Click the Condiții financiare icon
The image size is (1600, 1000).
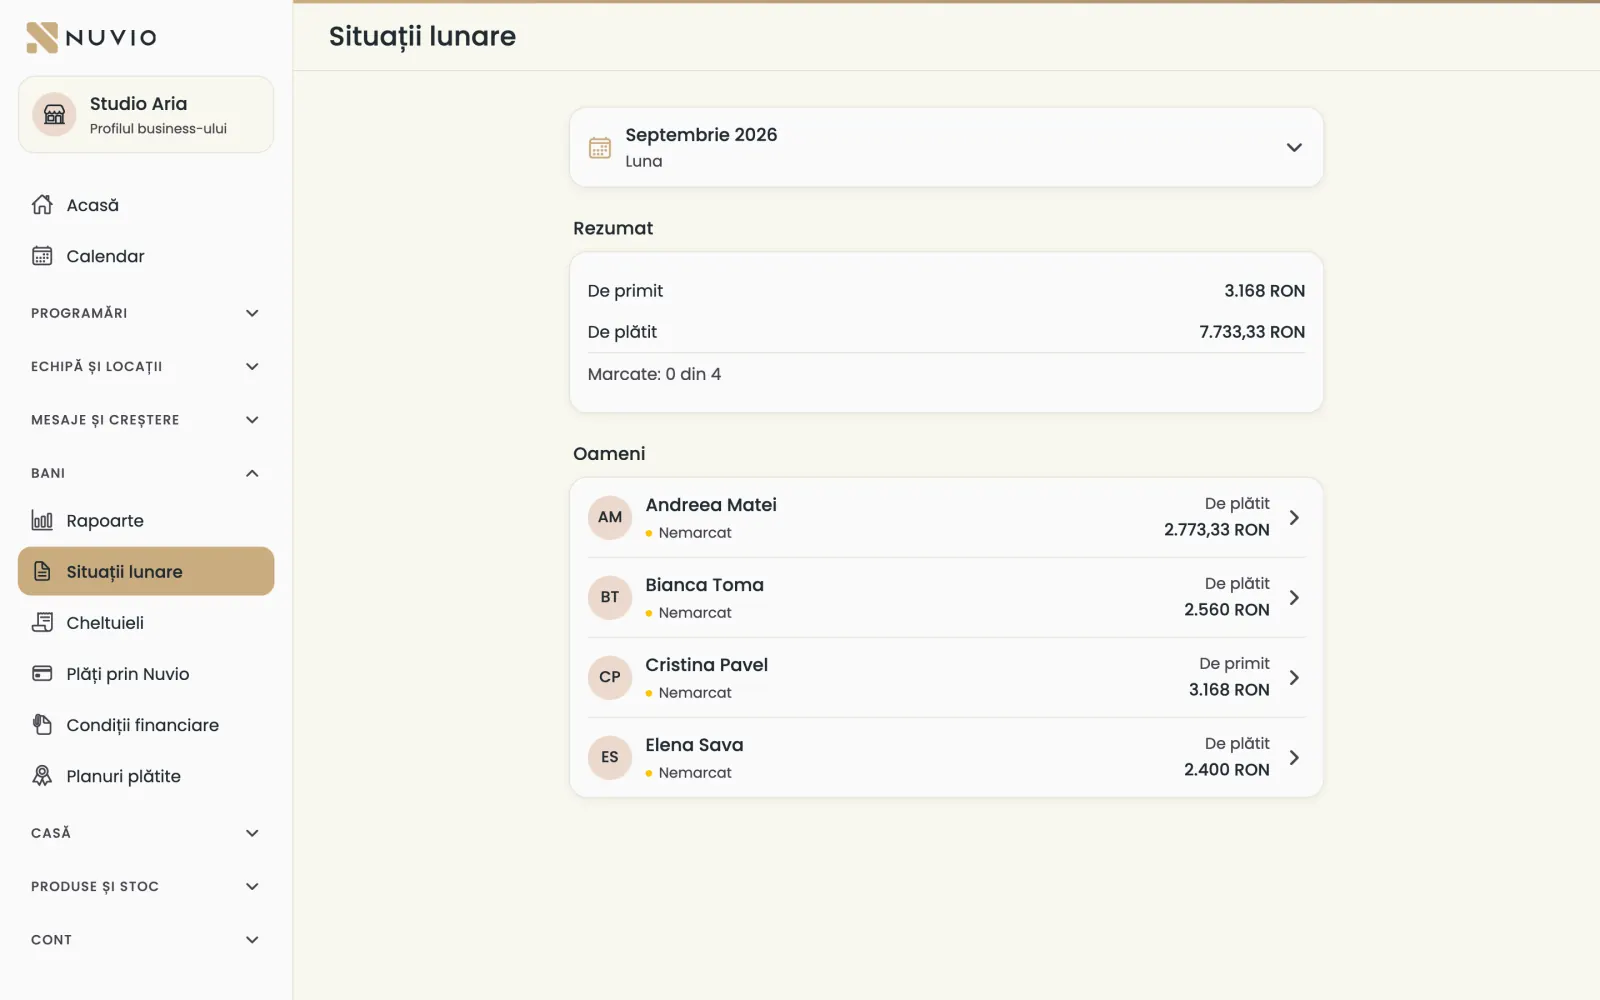click(42, 724)
